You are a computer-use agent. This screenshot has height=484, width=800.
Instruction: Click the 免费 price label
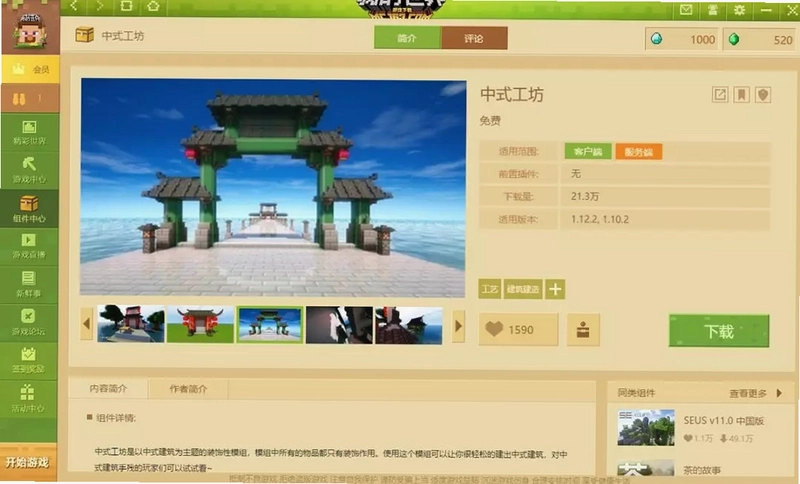pos(490,121)
